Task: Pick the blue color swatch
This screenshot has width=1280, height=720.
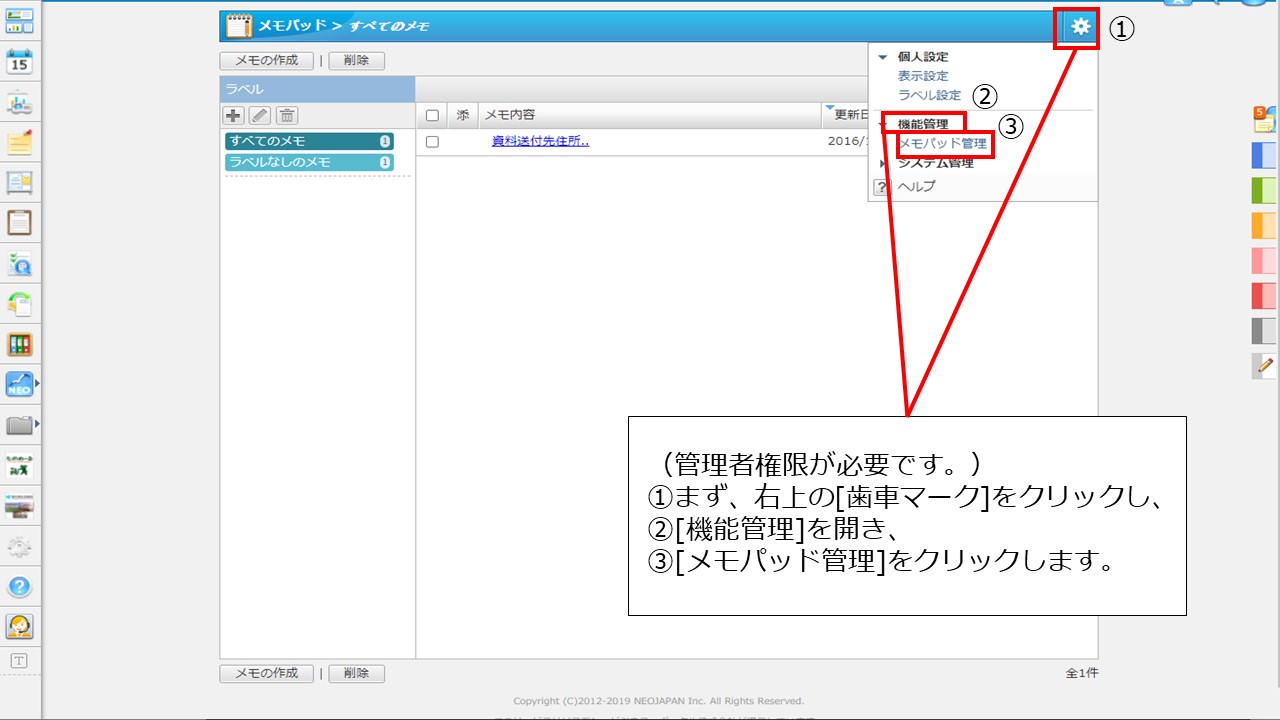Action: (1264, 155)
